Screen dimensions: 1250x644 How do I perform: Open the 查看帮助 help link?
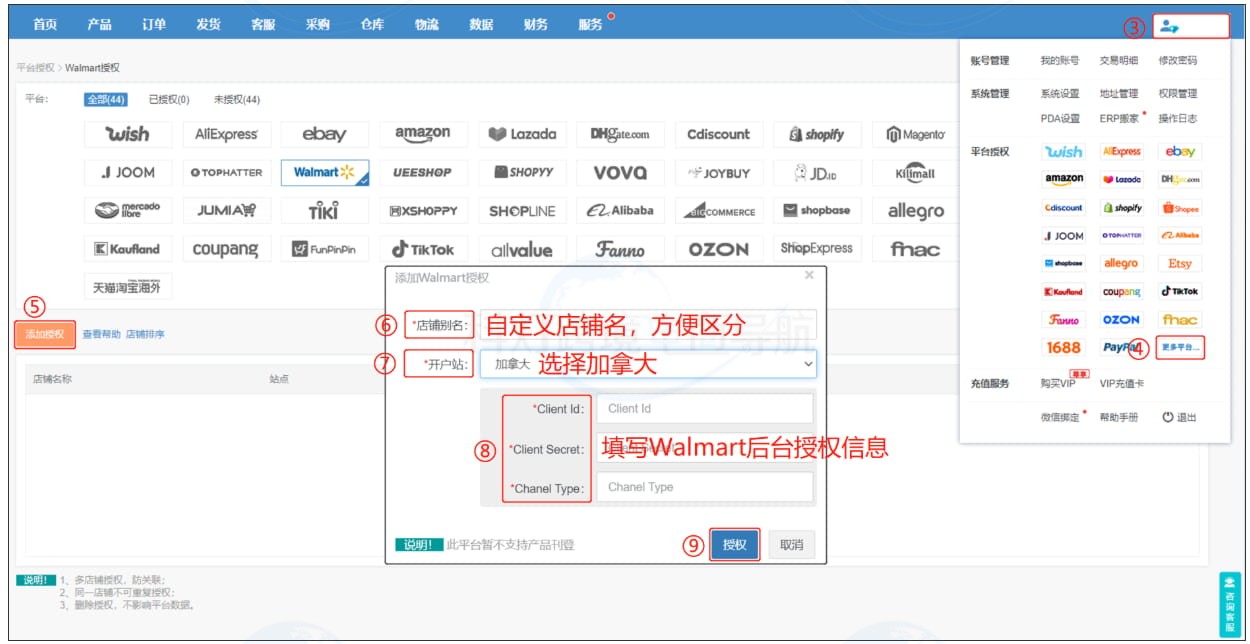pos(100,334)
